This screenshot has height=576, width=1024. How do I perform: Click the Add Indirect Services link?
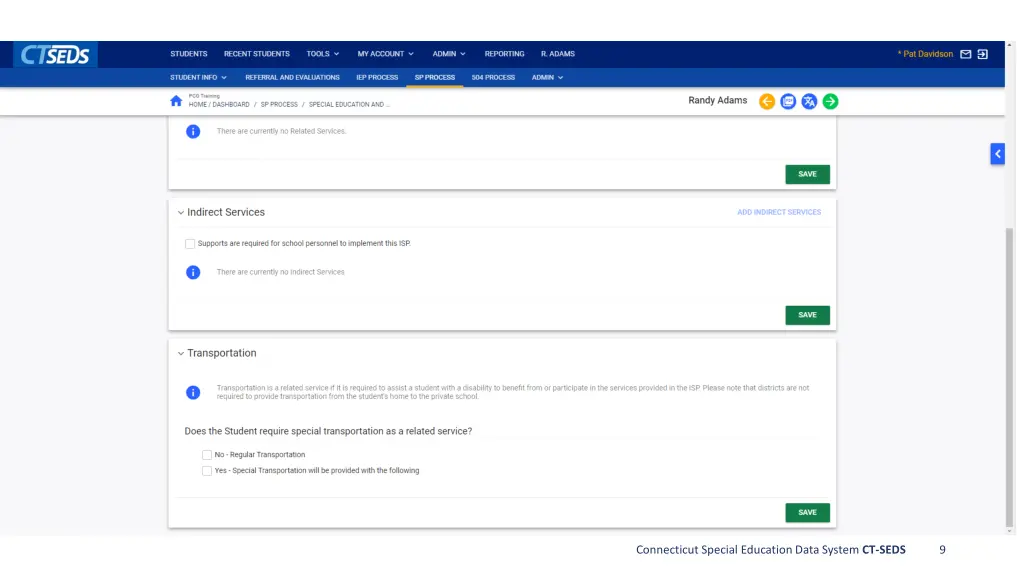779,212
